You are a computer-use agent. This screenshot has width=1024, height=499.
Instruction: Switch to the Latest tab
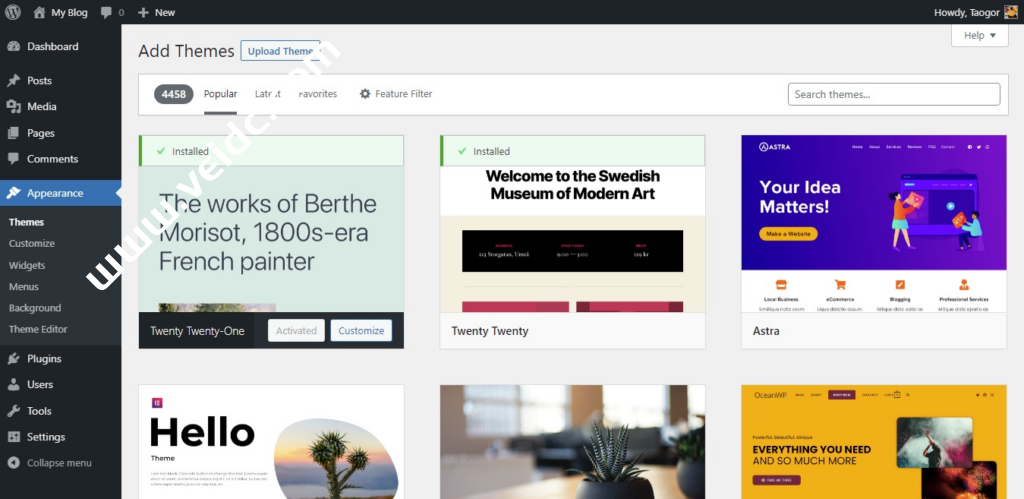click(268, 94)
